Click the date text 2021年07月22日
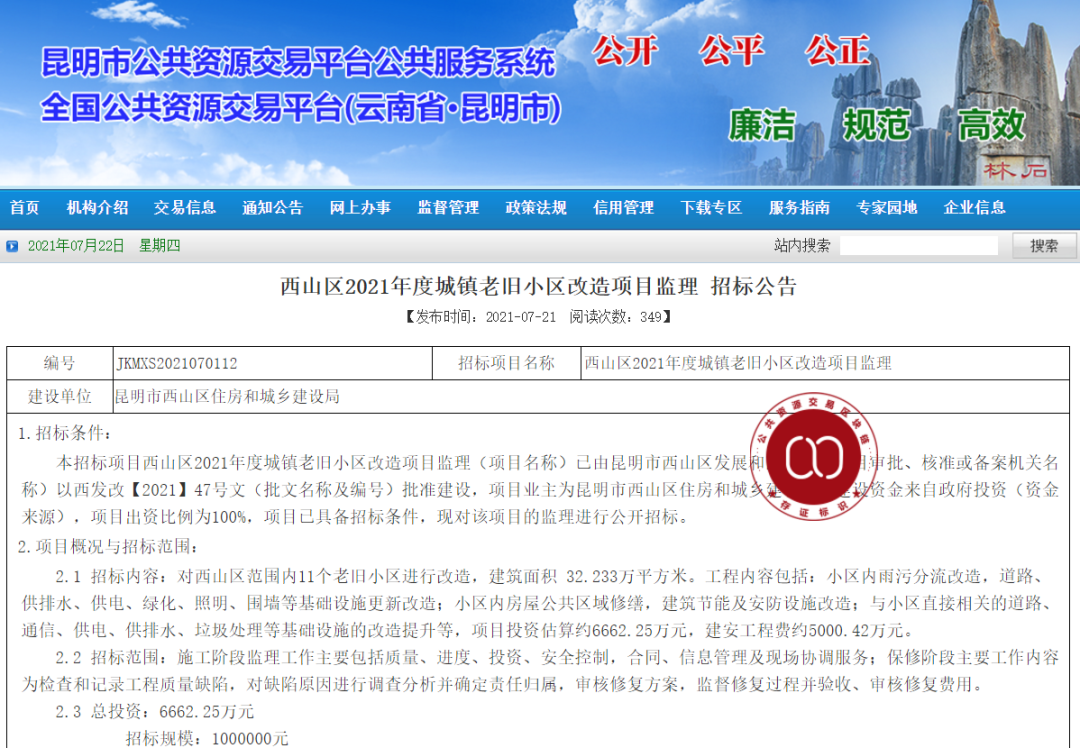1080x748 pixels. (x=76, y=246)
